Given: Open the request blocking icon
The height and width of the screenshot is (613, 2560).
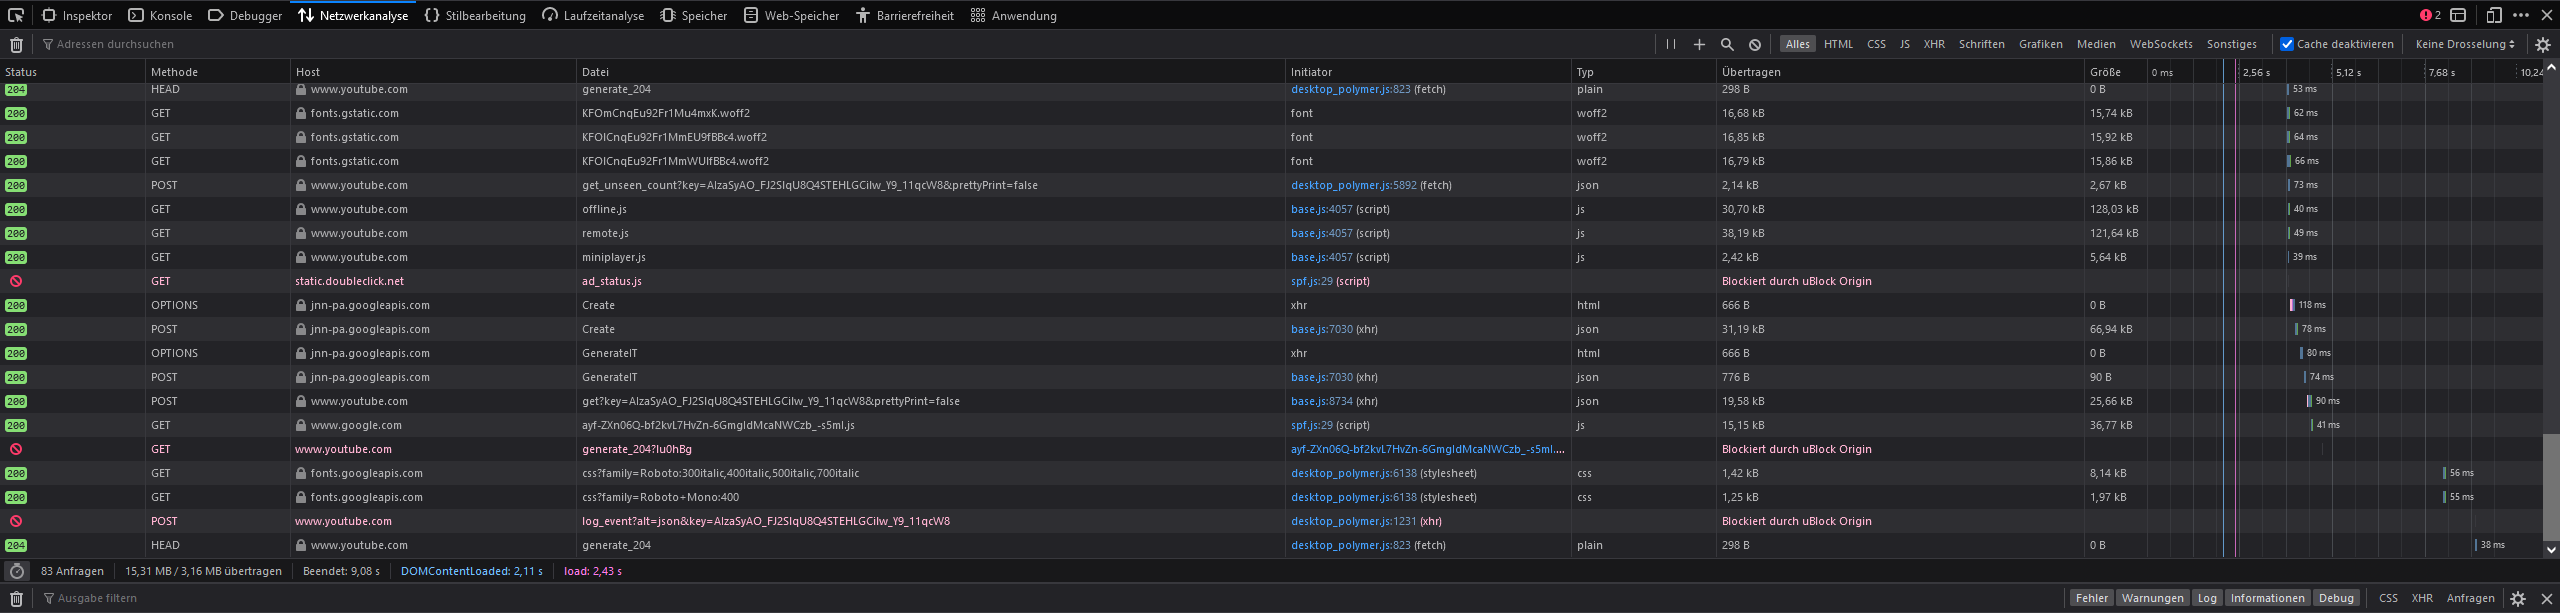Looking at the screenshot, I should (1755, 44).
